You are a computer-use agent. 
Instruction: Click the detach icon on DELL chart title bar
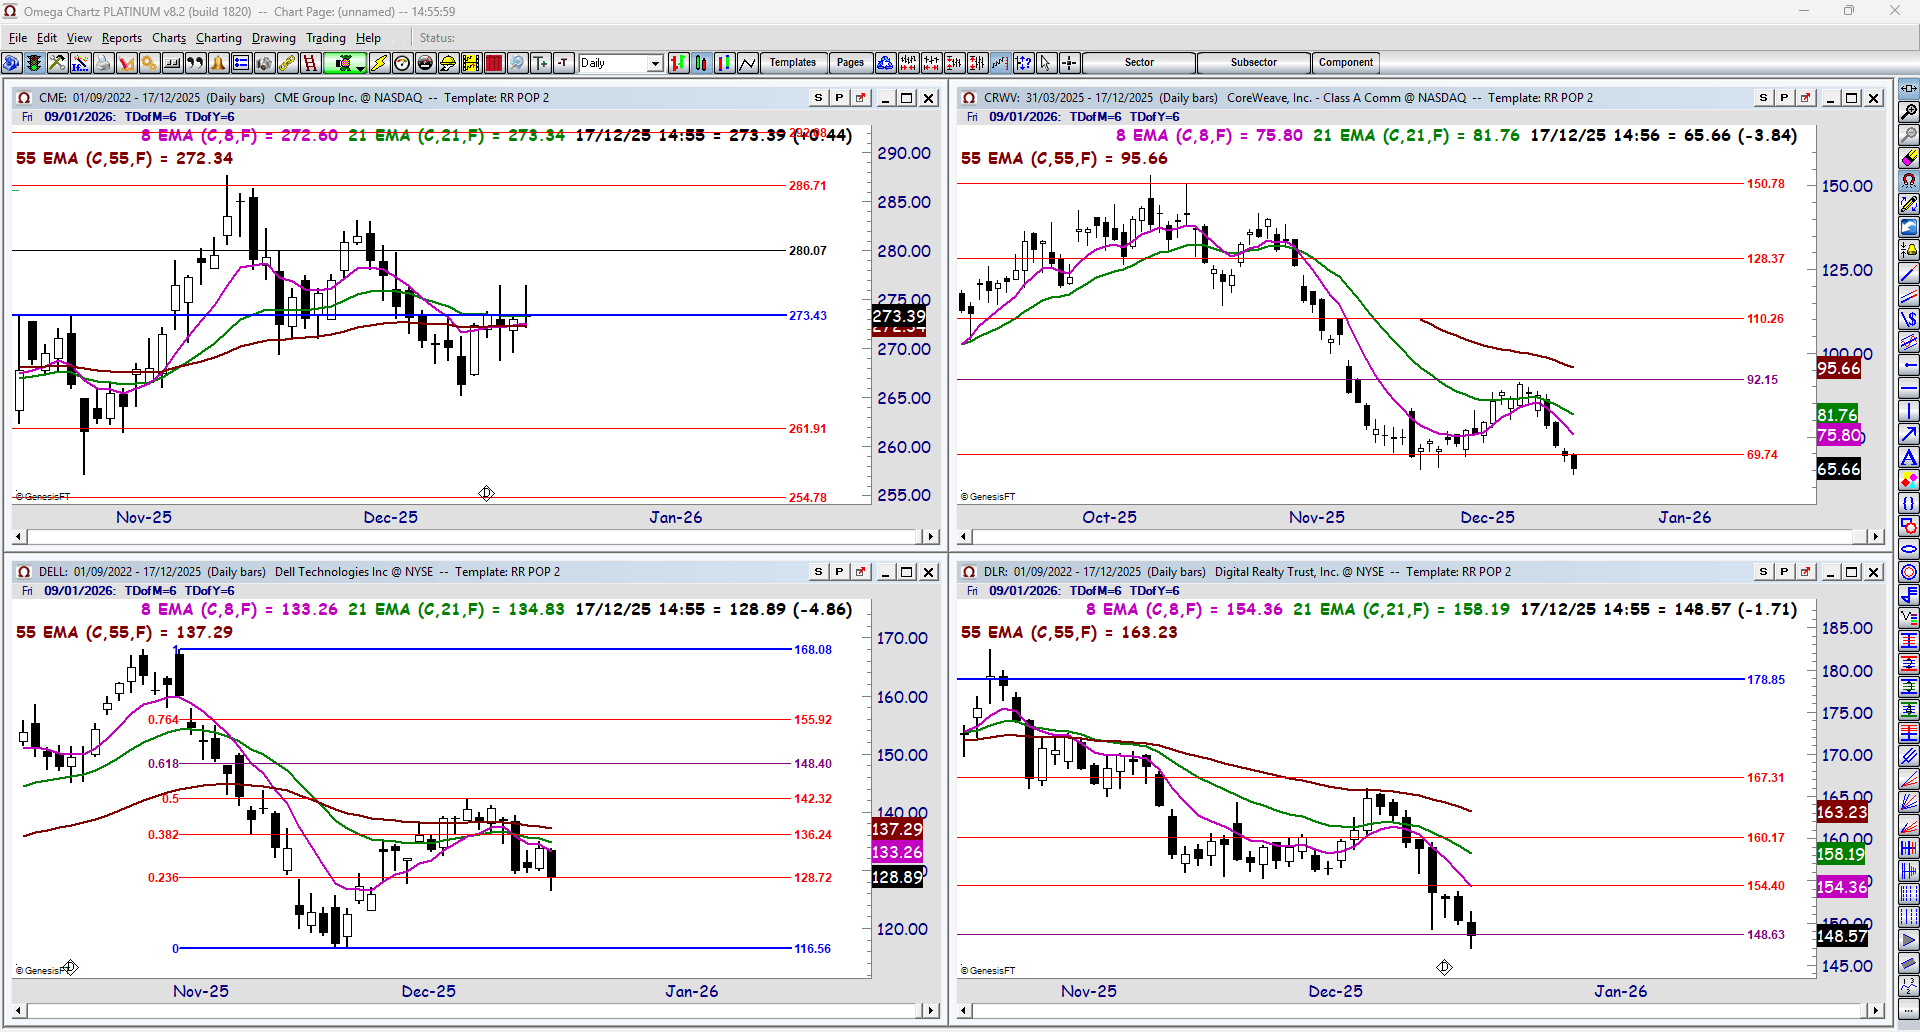[x=860, y=572]
